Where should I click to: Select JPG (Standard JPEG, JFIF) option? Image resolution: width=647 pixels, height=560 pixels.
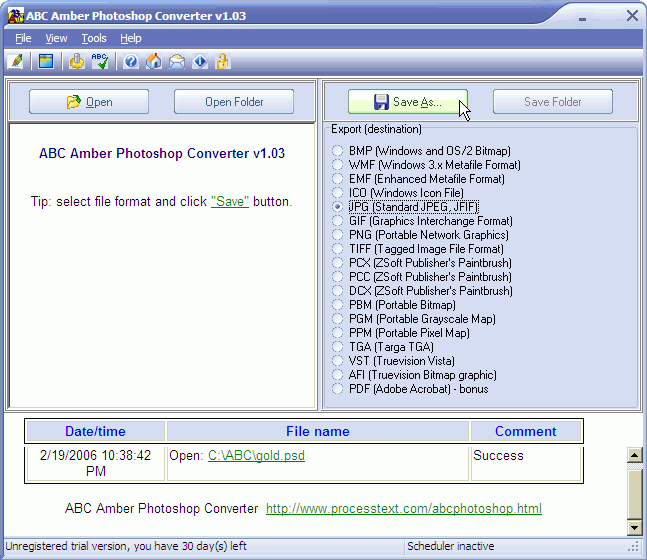click(406, 207)
